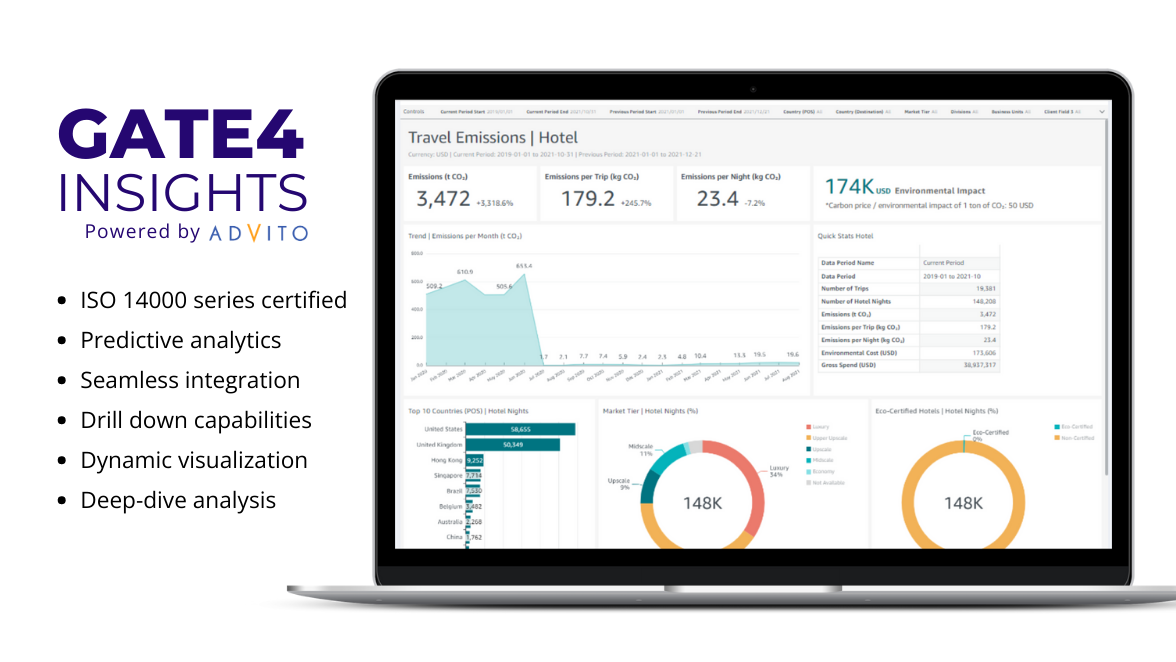Select the Australia bar 2,268
The image size is (1176, 662).
tap(469, 522)
